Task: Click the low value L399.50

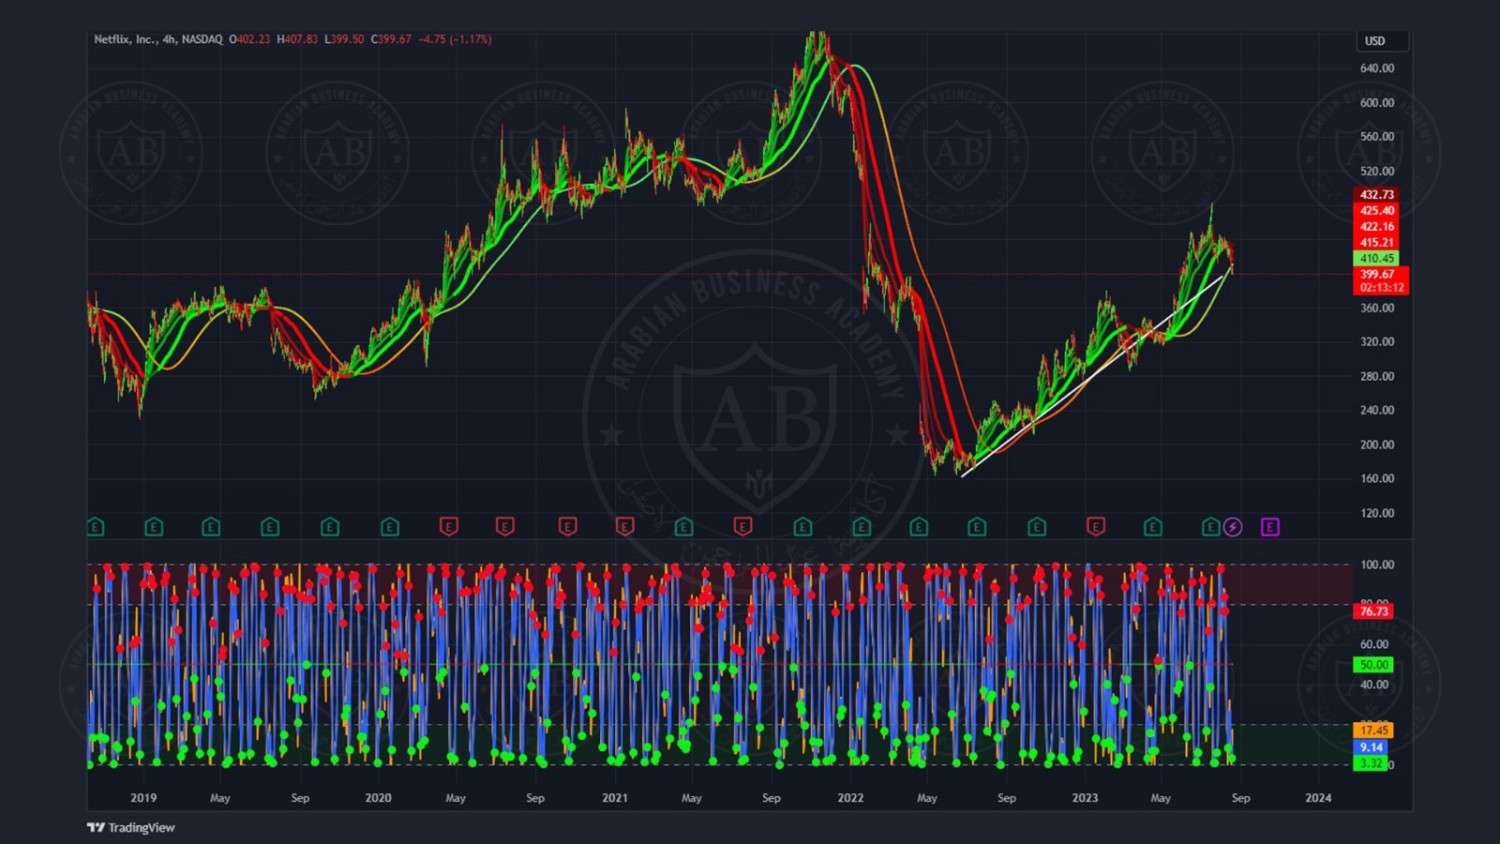Action: coord(344,39)
